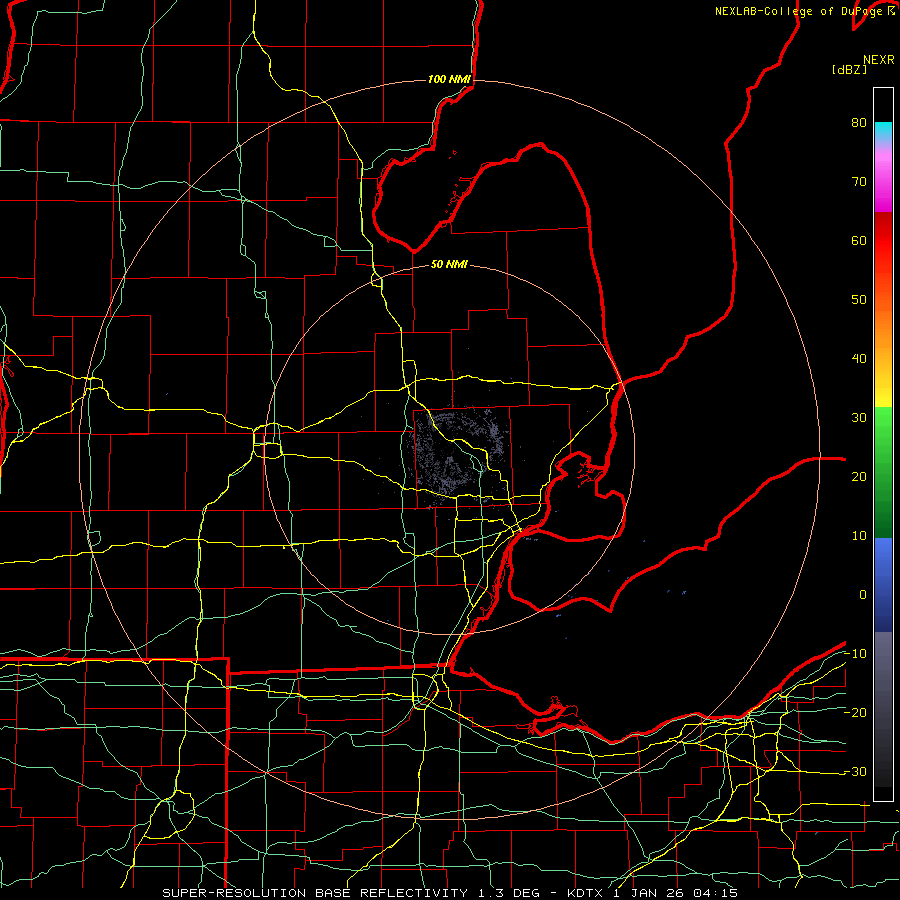Click the green segment of the color bar
This screenshot has height=900, width=900.
pyautogui.click(x=883, y=472)
